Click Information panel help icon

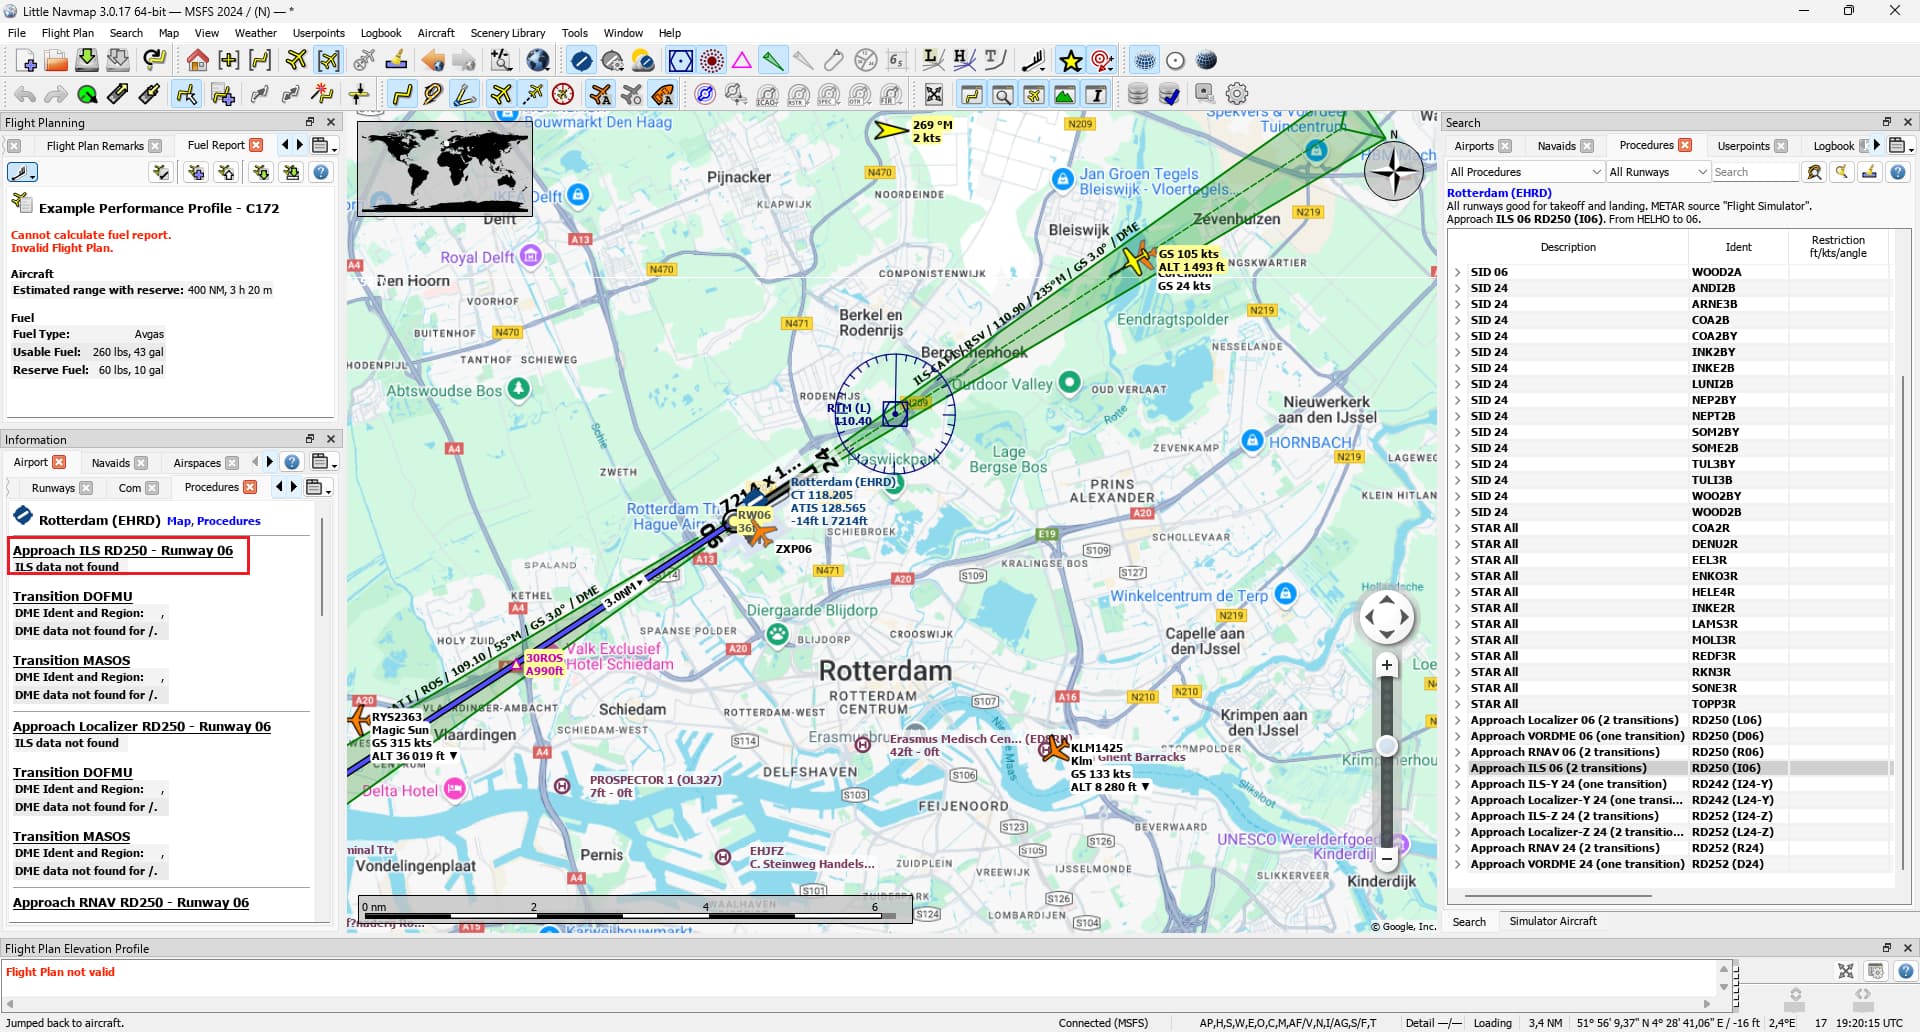(x=292, y=462)
